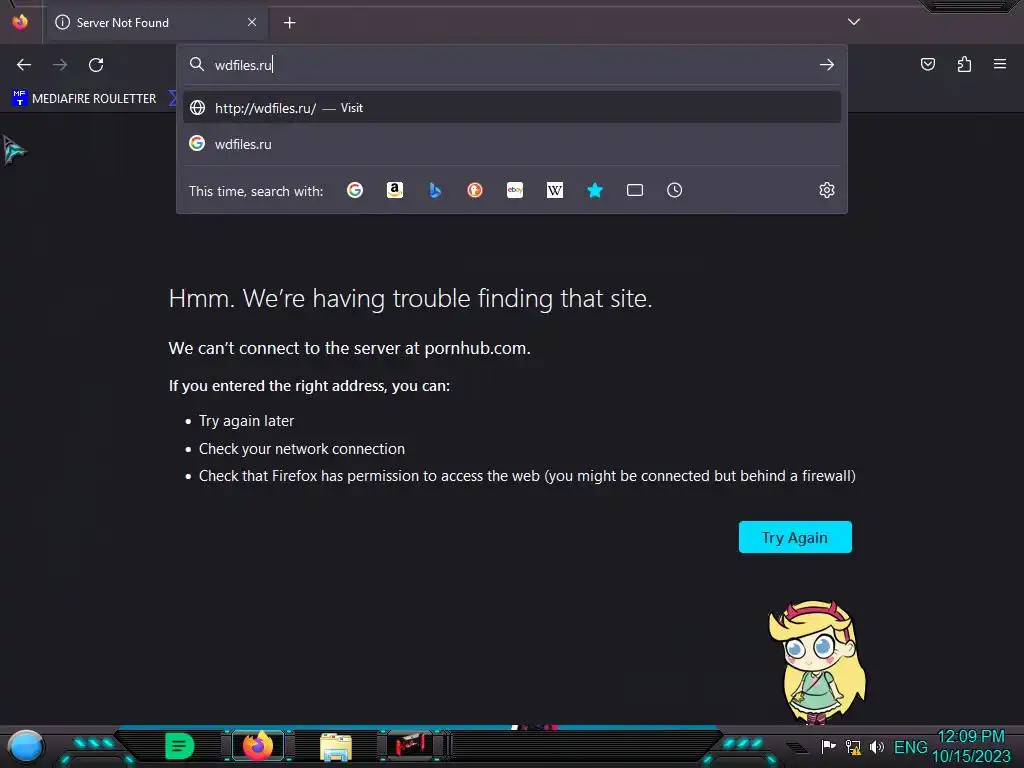Click the Windows Start orb

[25, 747]
